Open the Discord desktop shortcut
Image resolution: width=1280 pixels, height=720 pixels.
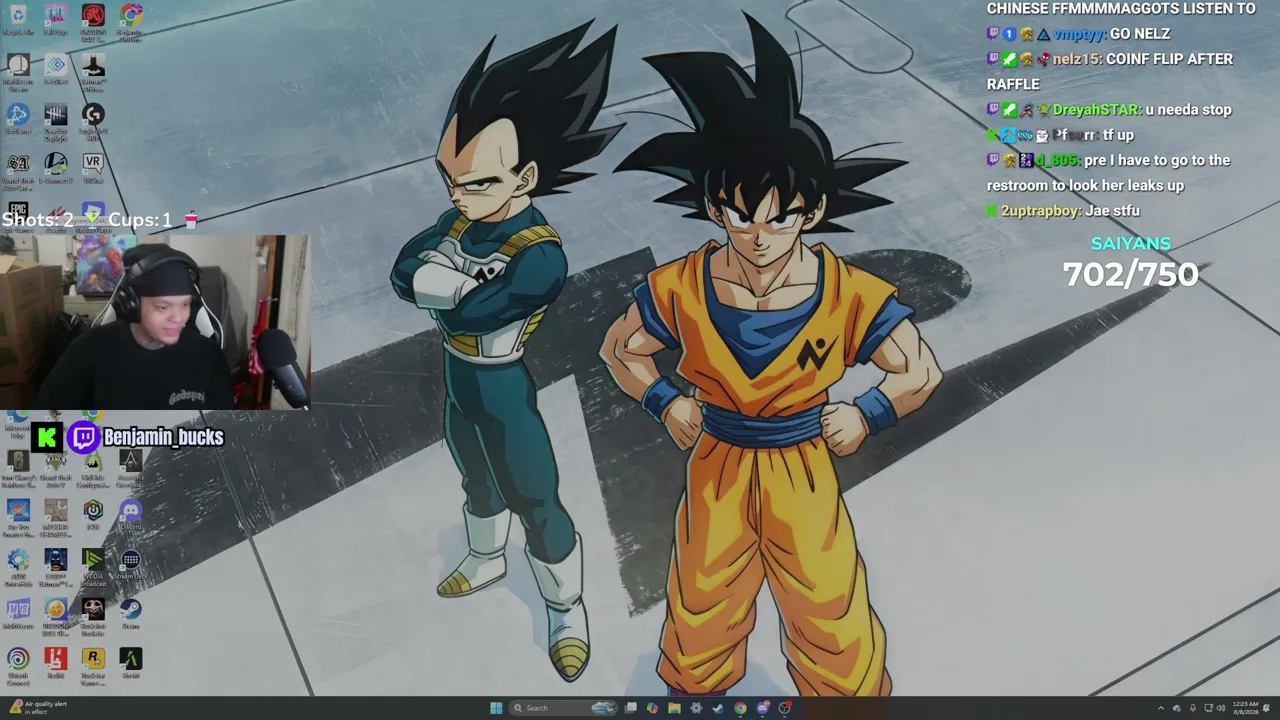click(130, 515)
